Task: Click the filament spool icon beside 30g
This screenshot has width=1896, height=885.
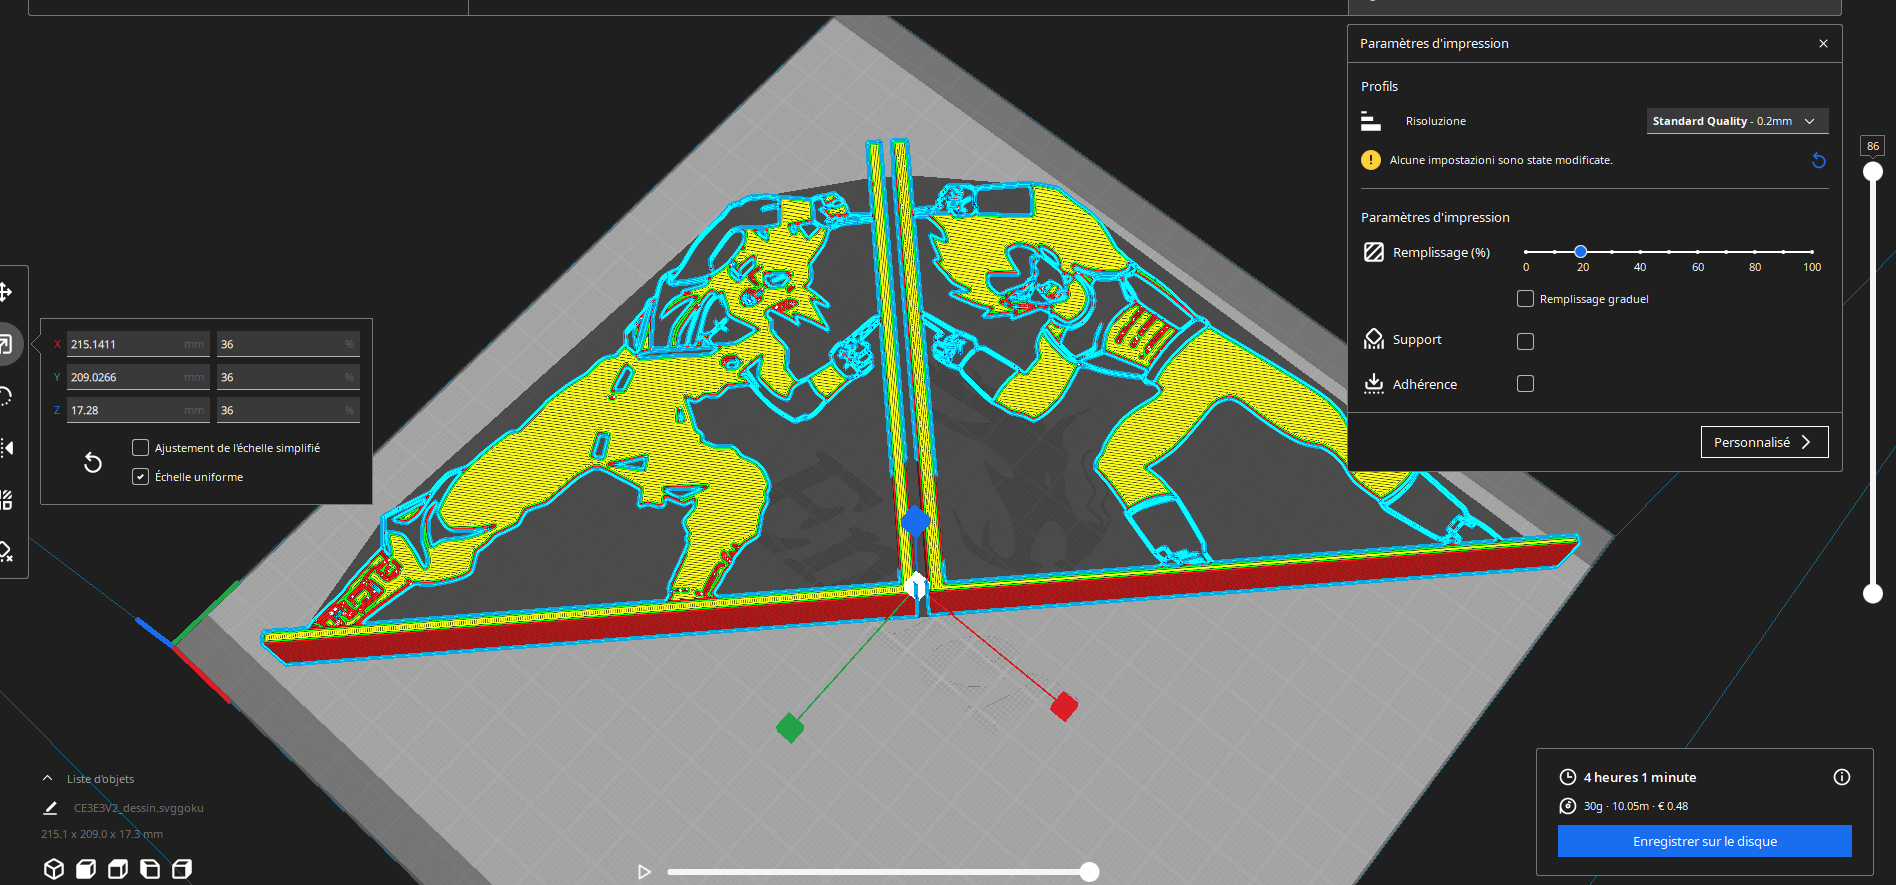Action: 1568,806
